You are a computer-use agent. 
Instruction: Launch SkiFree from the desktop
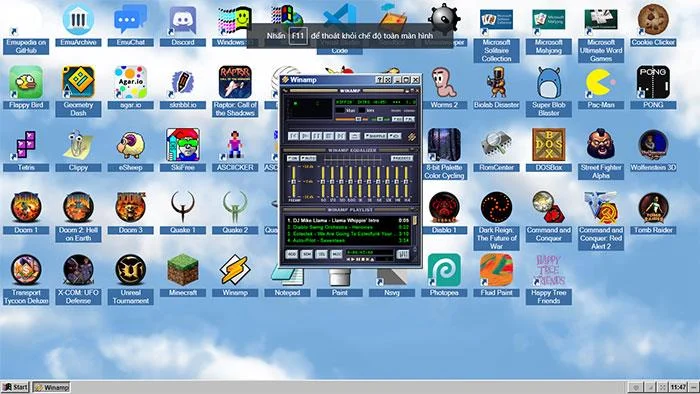click(183, 150)
